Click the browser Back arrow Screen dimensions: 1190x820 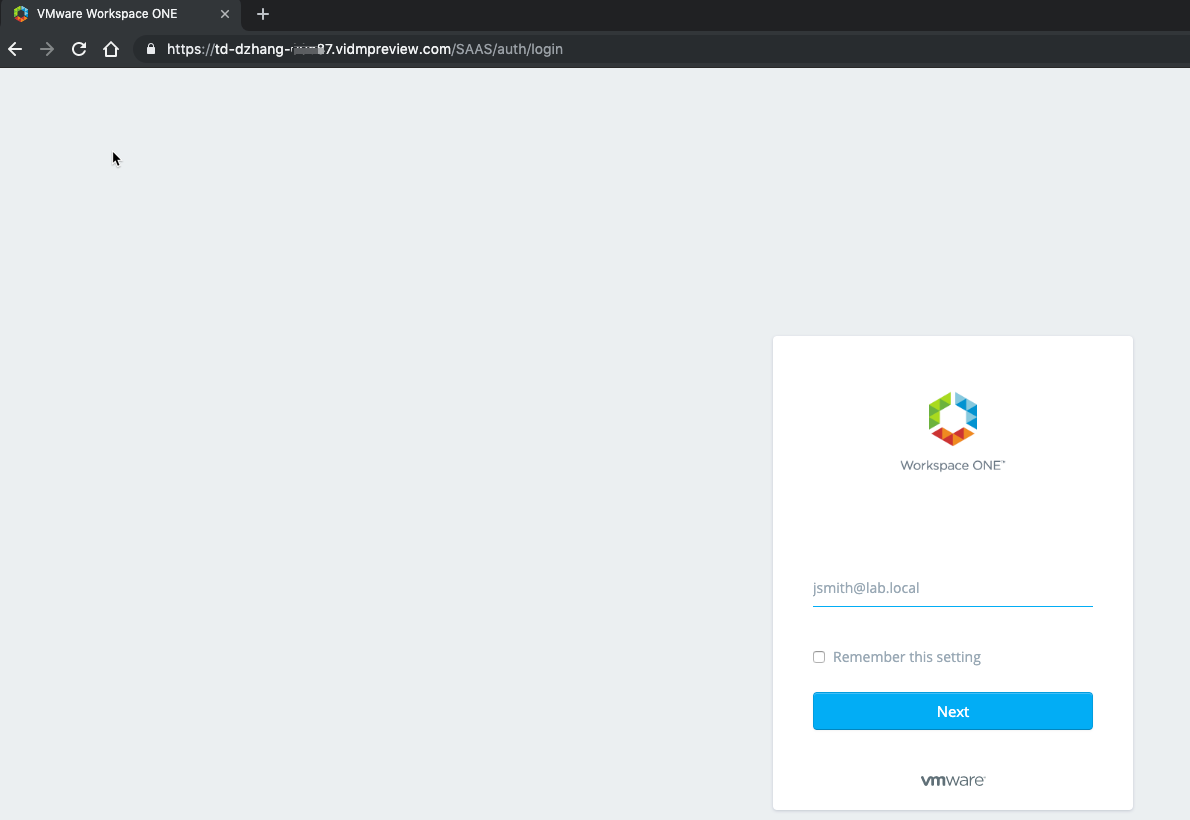tap(15, 49)
